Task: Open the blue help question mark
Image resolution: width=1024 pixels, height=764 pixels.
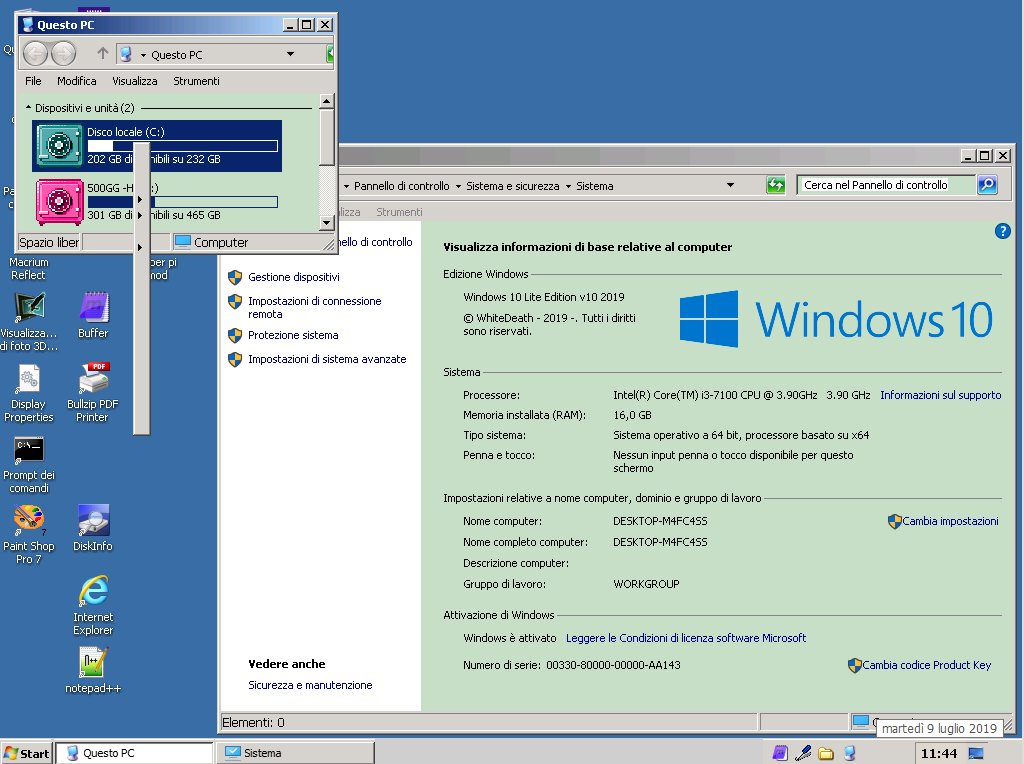Action: pyautogui.click(x=1002, y=231)
